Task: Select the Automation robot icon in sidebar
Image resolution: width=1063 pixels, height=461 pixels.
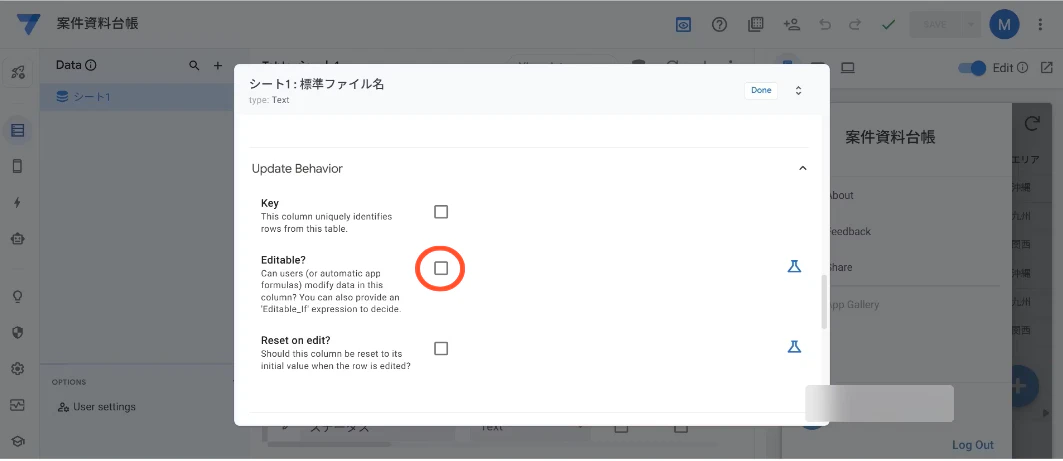Action: [18, 239]
